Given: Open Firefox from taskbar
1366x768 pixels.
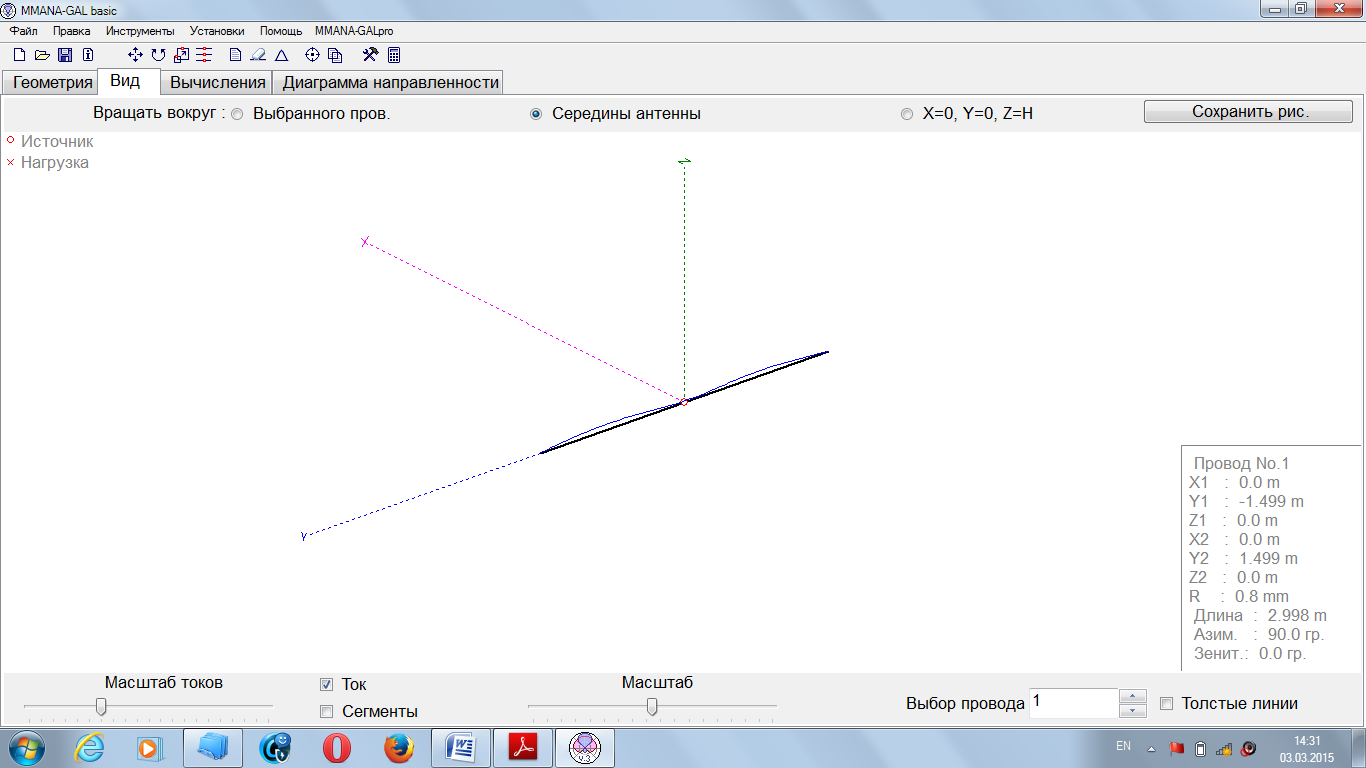Looking at the screenshot, I should 399,747.
